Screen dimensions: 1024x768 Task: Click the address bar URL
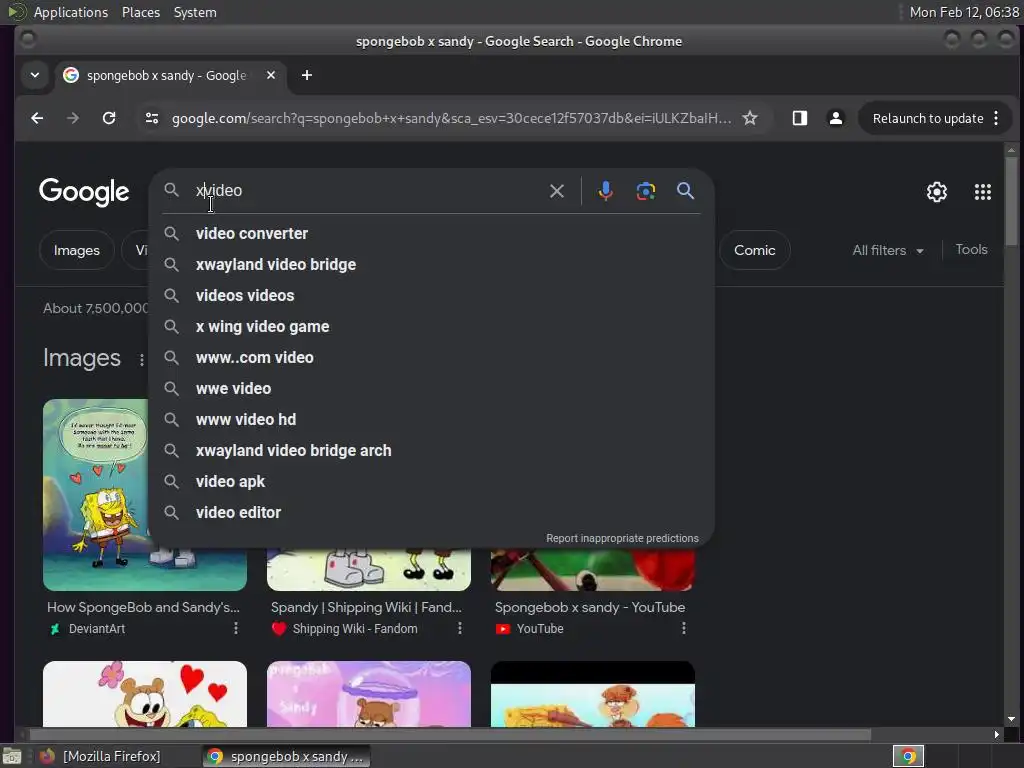click(x=451, y=118)
